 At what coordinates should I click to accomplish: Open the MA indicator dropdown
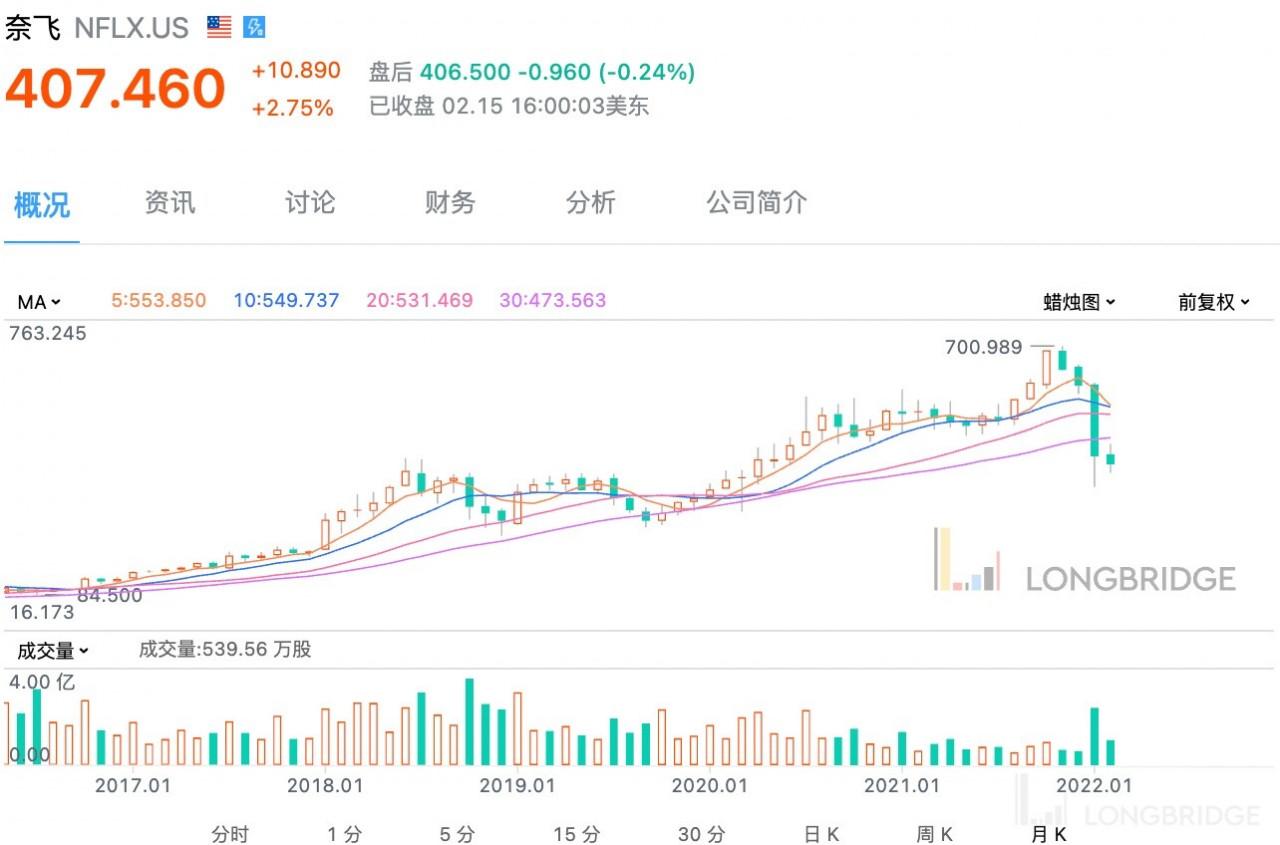click(x=39, y=301)
